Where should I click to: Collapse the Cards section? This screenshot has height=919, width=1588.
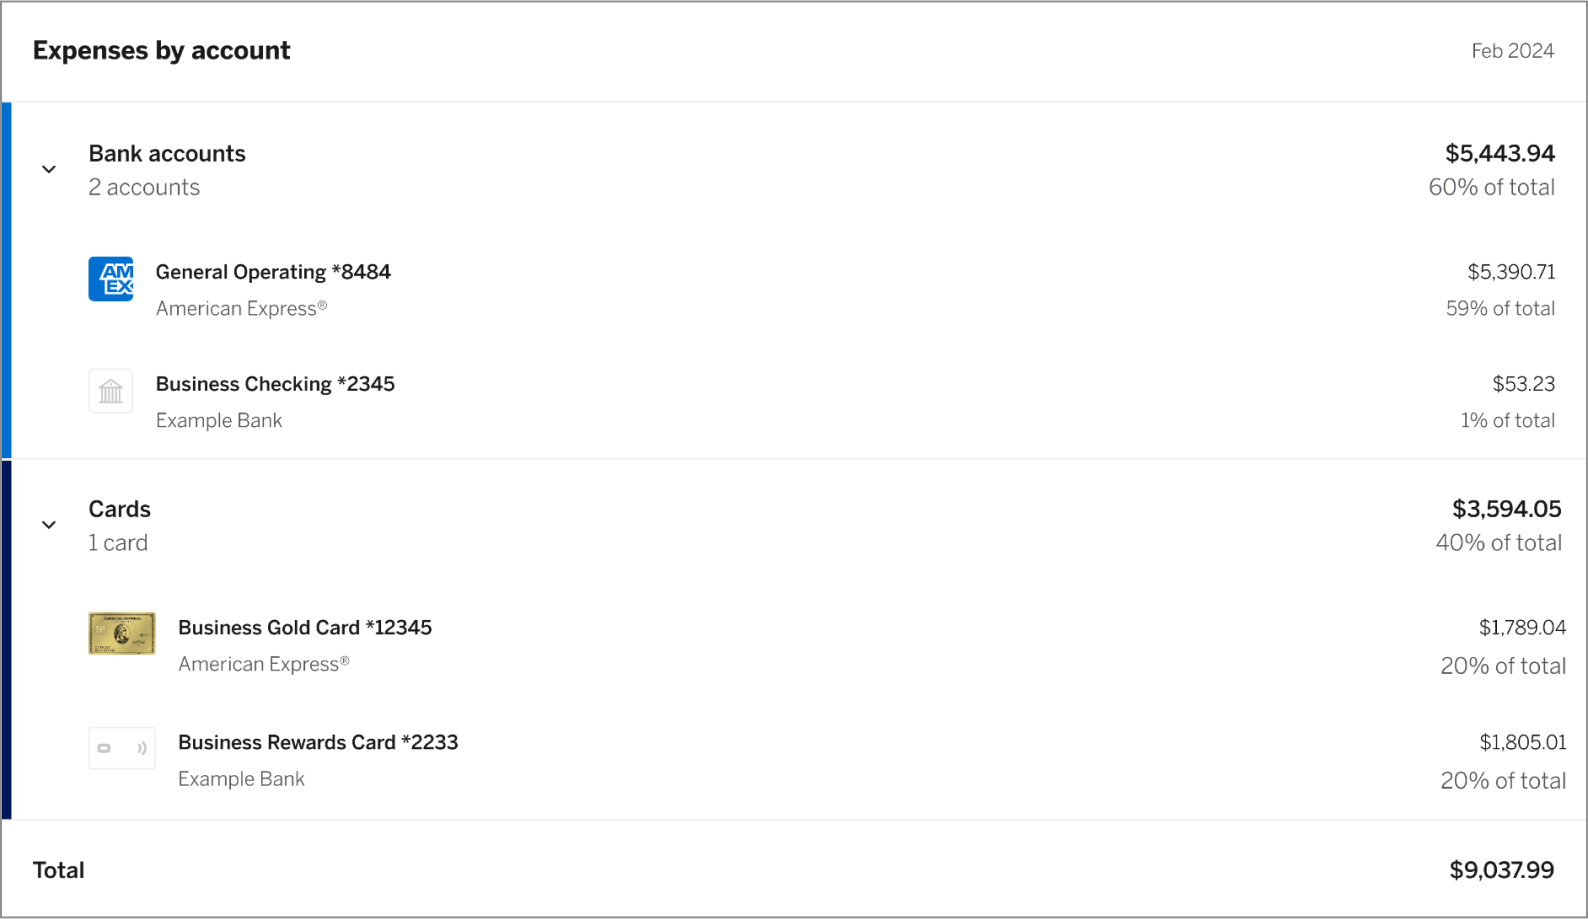click(48, 524)
